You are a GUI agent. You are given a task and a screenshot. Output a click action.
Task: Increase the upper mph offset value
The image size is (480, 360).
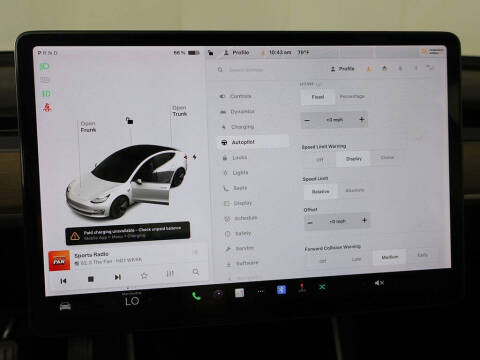coord(362,119)
